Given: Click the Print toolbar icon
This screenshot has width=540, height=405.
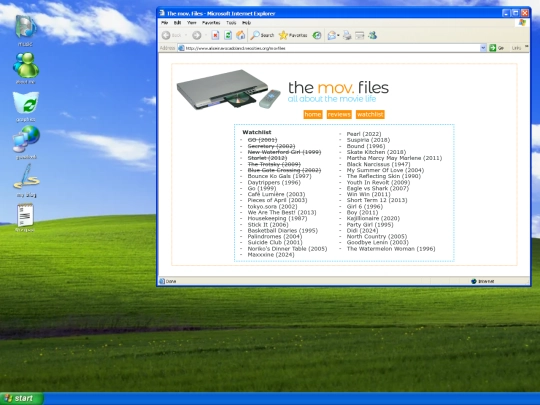Looking at the screenshot, I should pyautogui.click(x=347, y=35).
